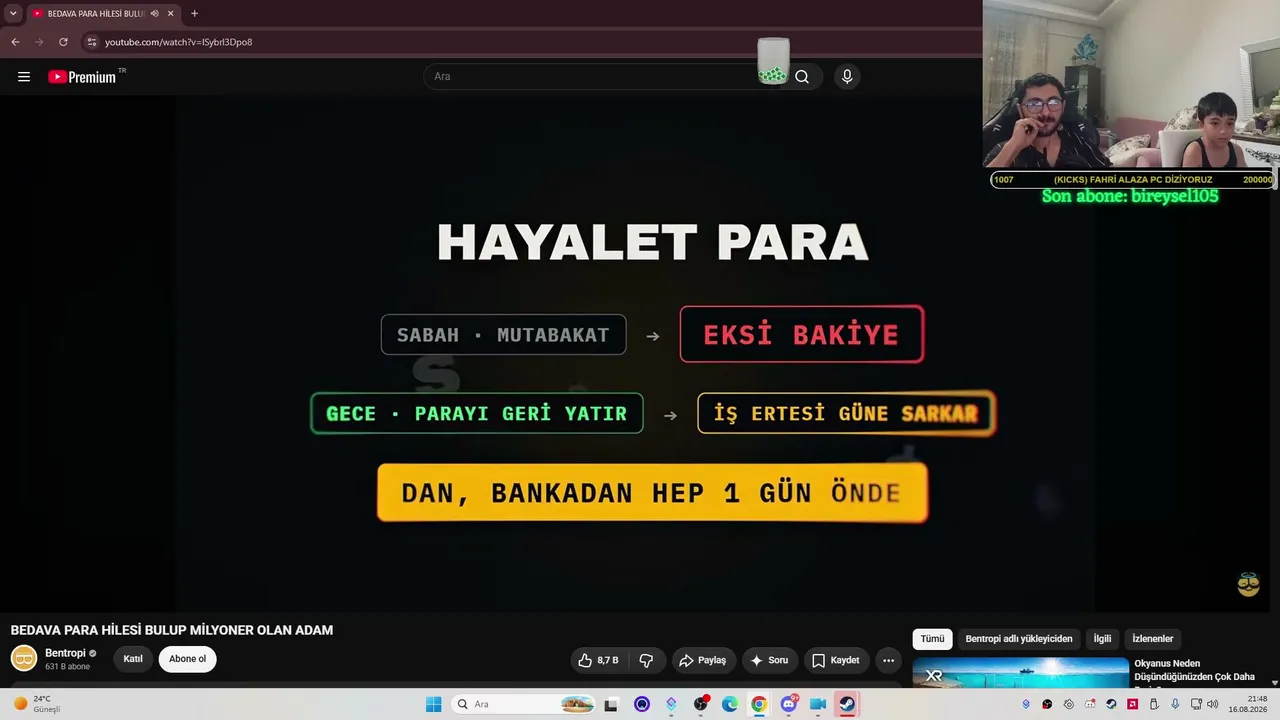Image resolution: width=1280 pixels, height=720 pixels.
Task: Open the Okyanus Neden video thumbnail
Action: coord(1021,672)
